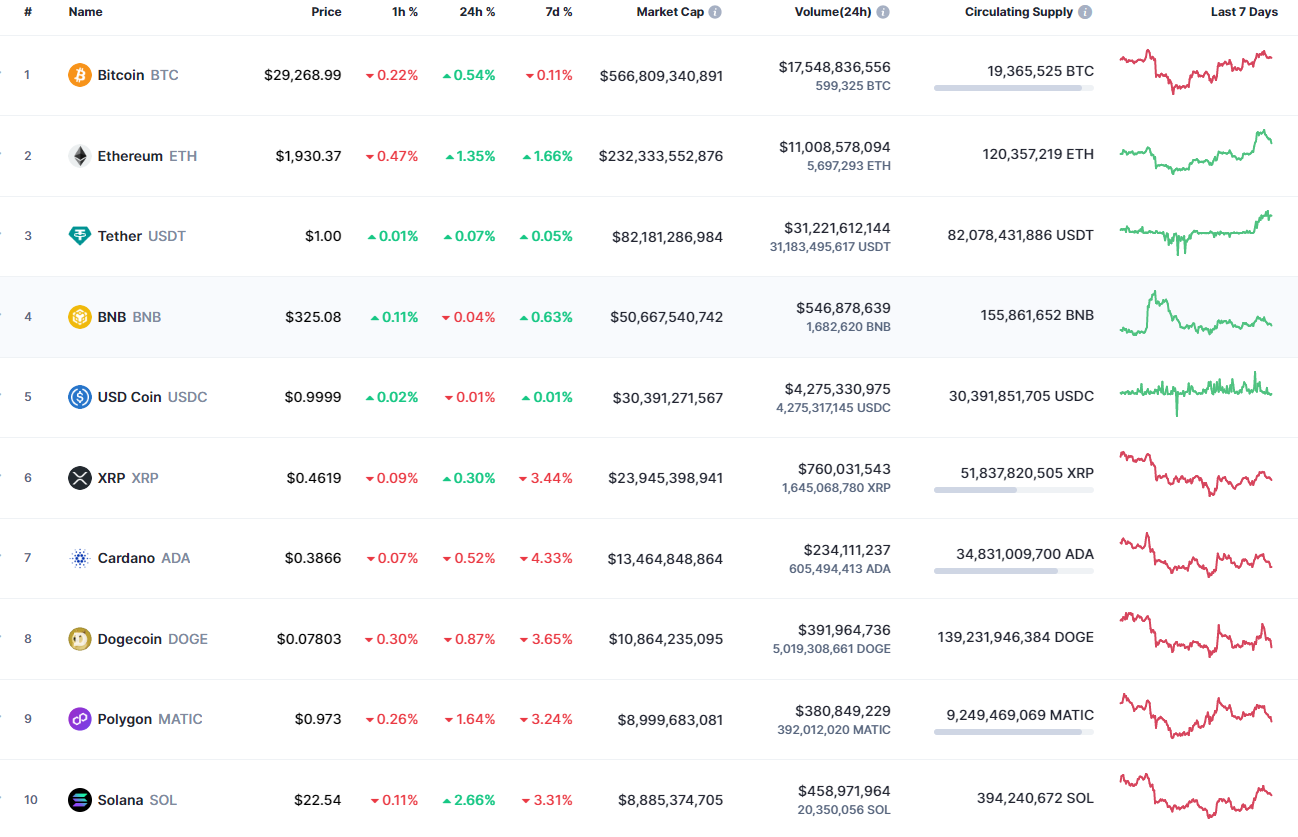This screenshot has width=1298, height=837.
Task: Click the BNB gold logo
Action: point(79,316)
